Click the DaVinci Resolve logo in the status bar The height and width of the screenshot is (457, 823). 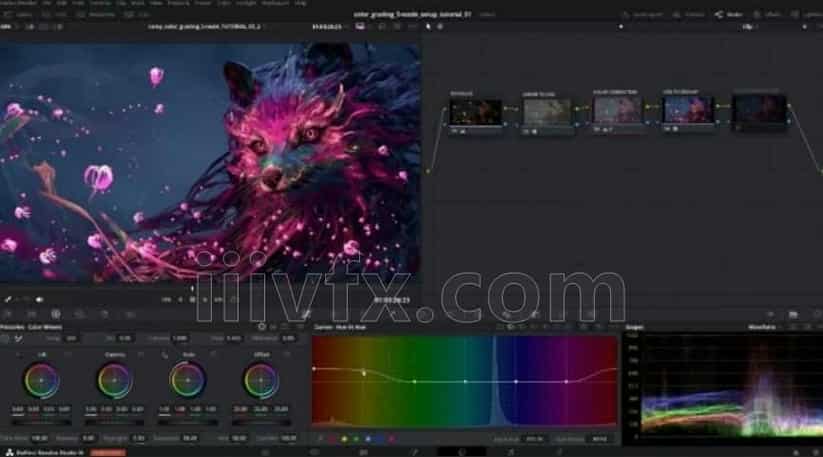point(9,452)
